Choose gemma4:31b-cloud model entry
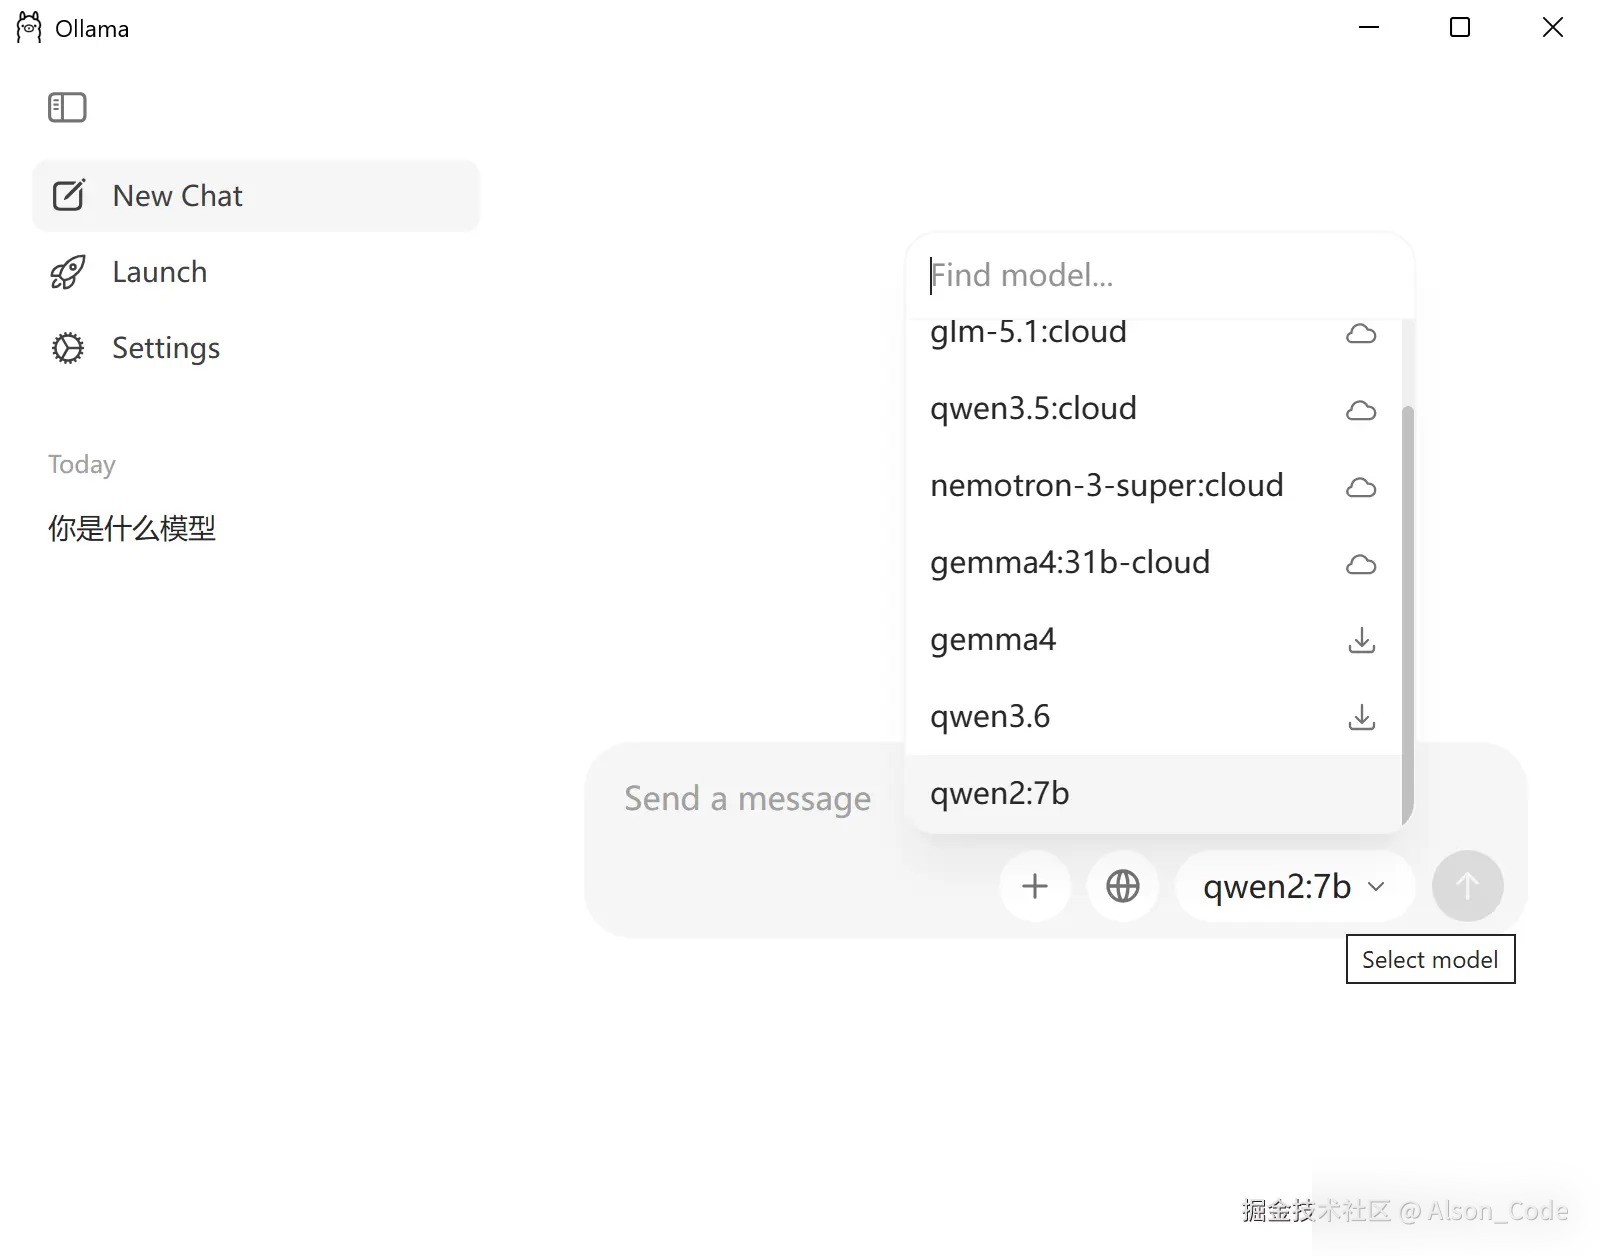Screen dimensions: 1600x1256 click(1154, 563)
